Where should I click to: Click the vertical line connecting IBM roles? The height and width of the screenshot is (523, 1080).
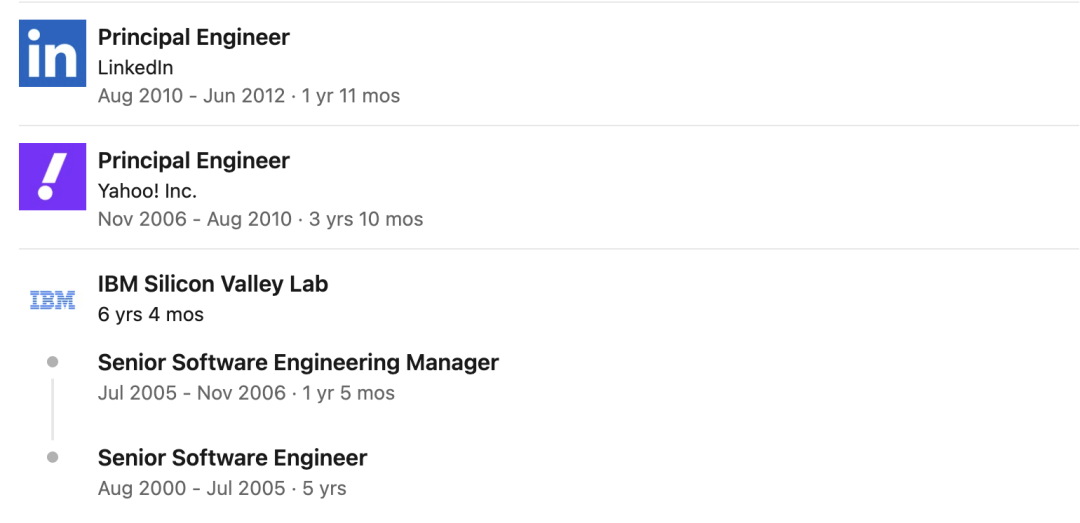52,409
